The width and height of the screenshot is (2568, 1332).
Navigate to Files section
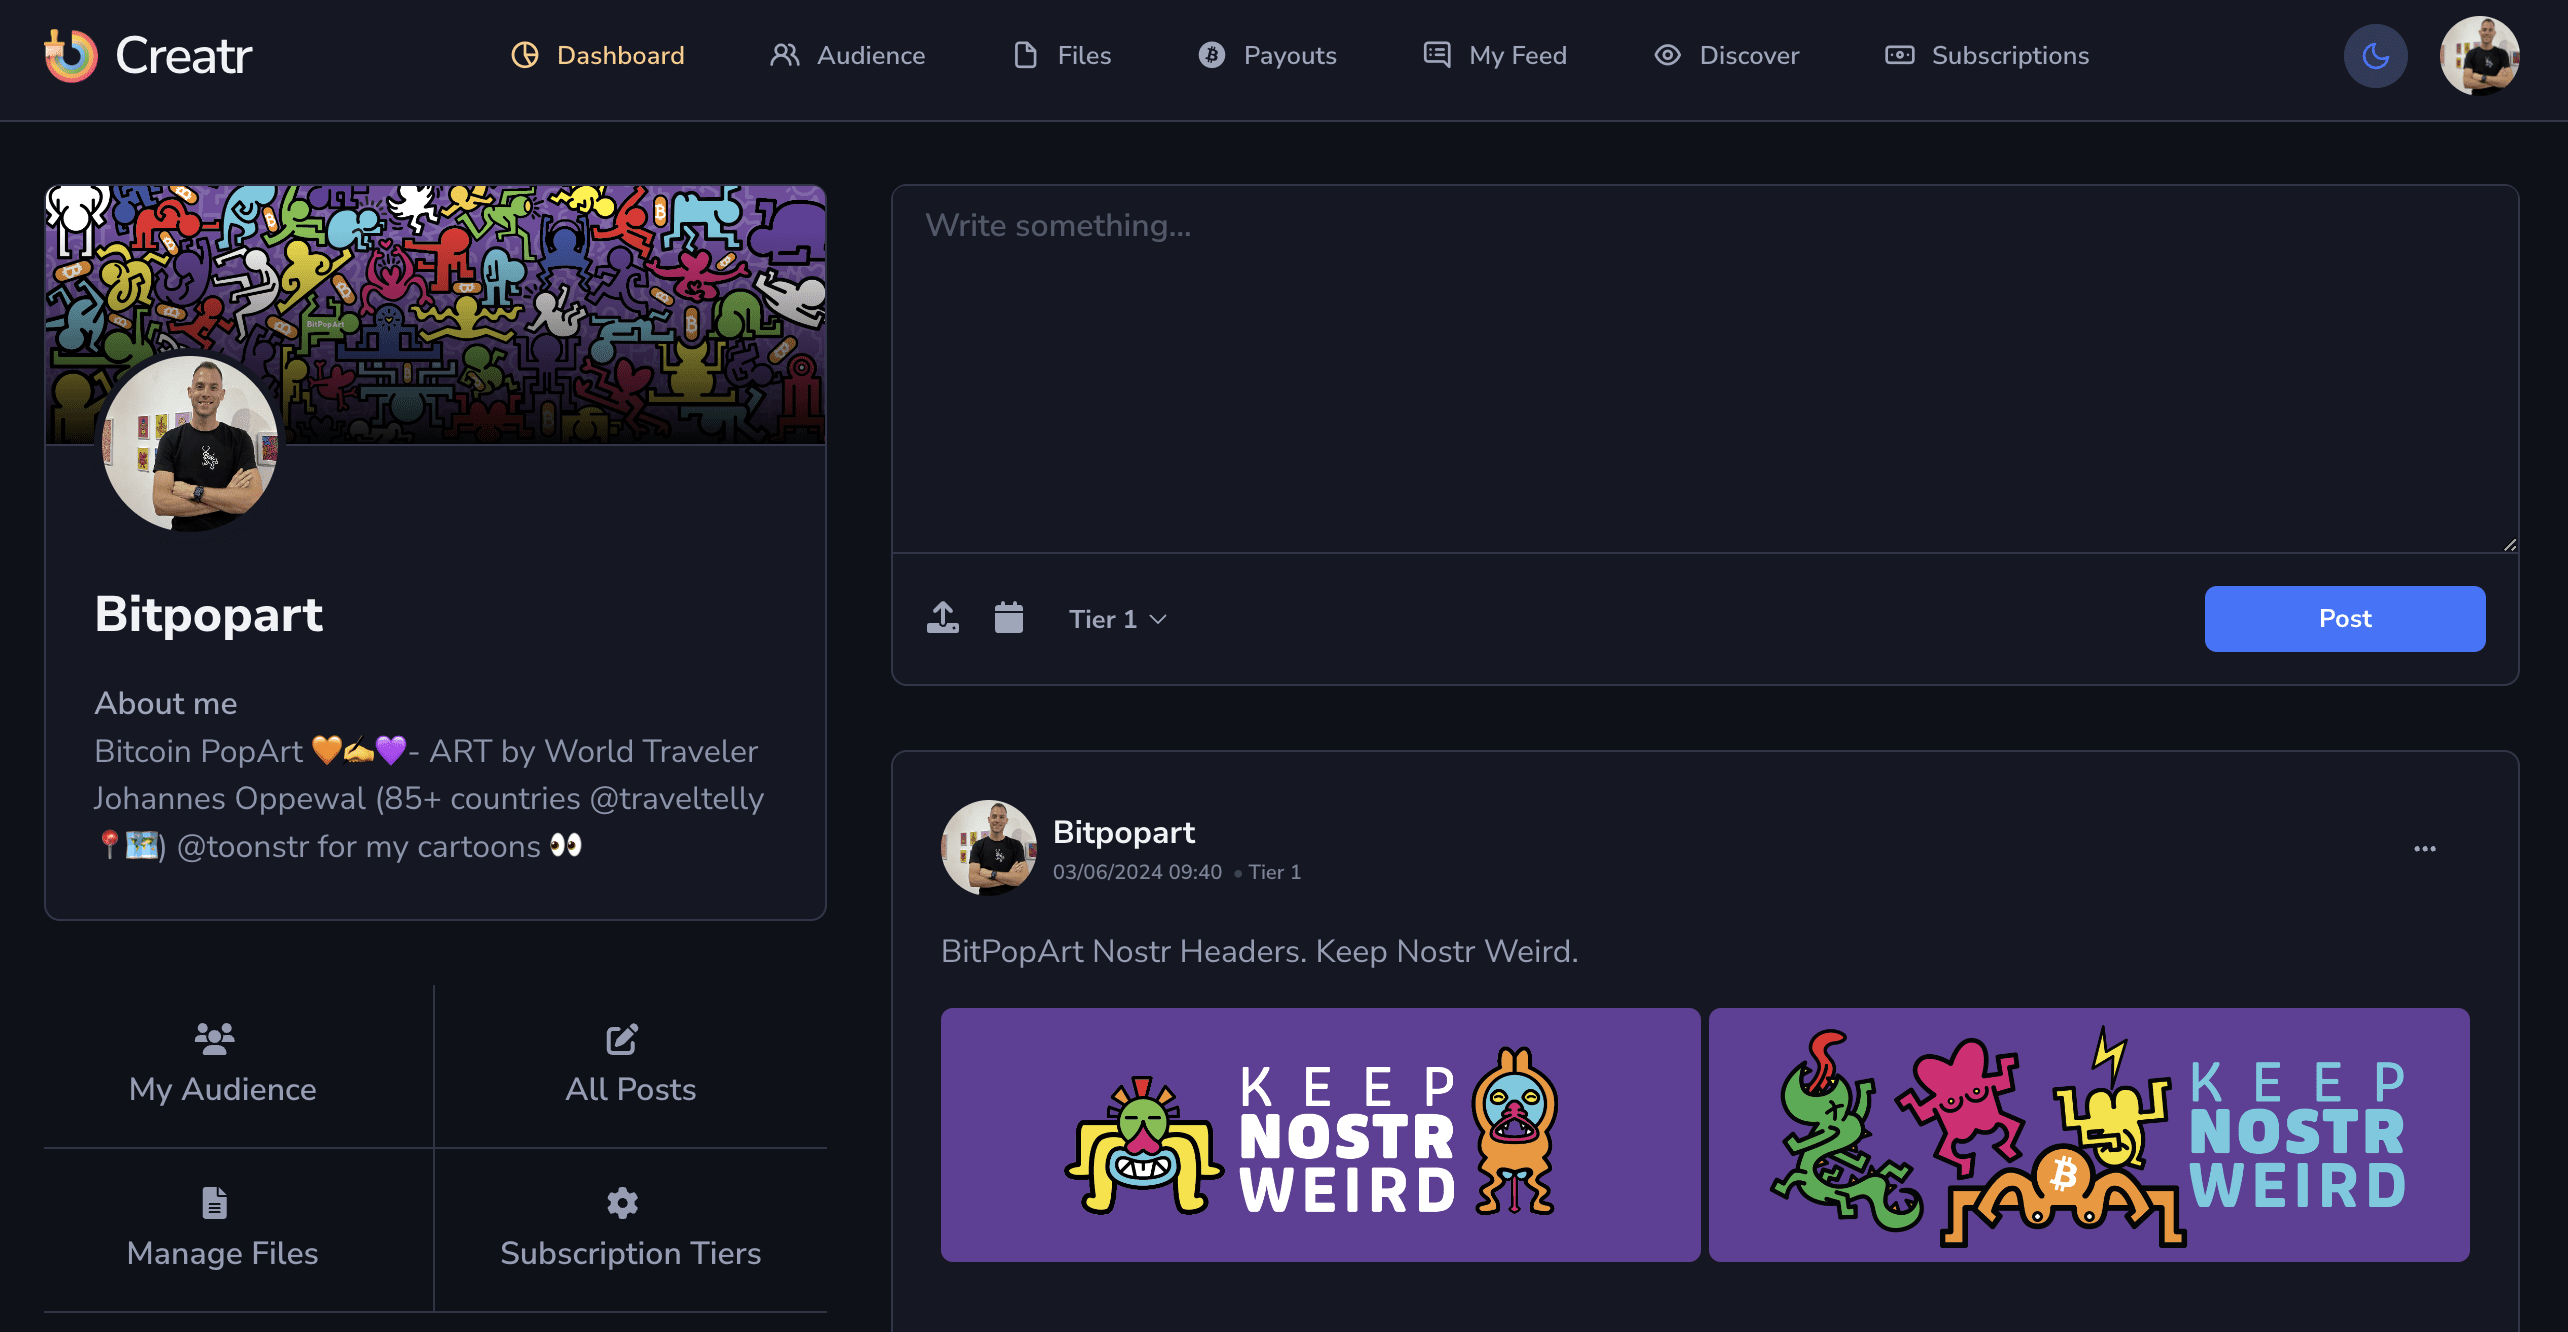1082,54
